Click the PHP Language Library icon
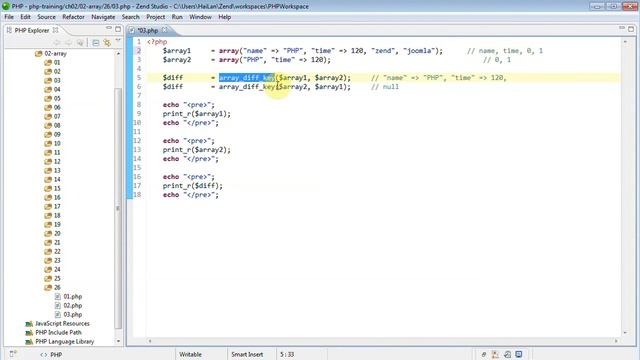 click(x=29, y=341)
